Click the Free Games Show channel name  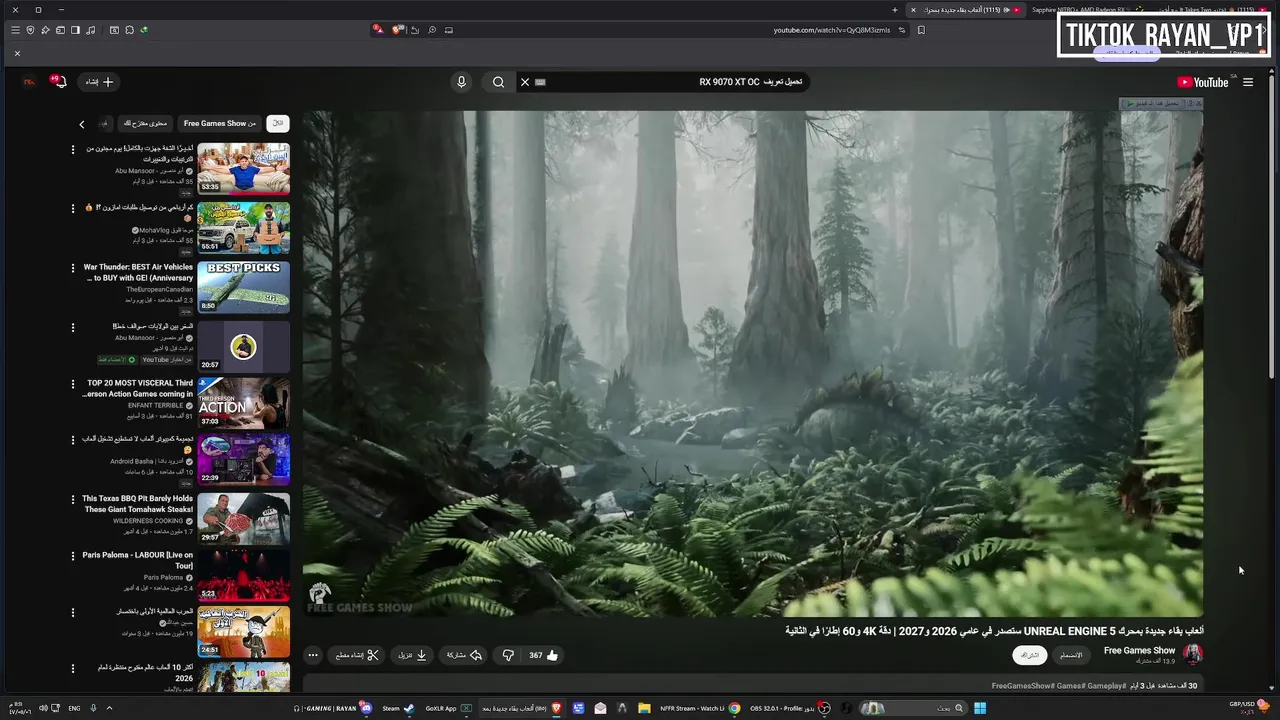coord(1139,651)
